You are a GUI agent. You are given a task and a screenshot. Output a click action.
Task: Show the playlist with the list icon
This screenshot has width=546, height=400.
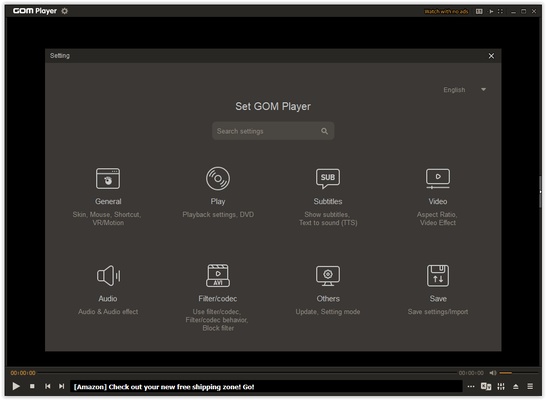coord(530,386)
